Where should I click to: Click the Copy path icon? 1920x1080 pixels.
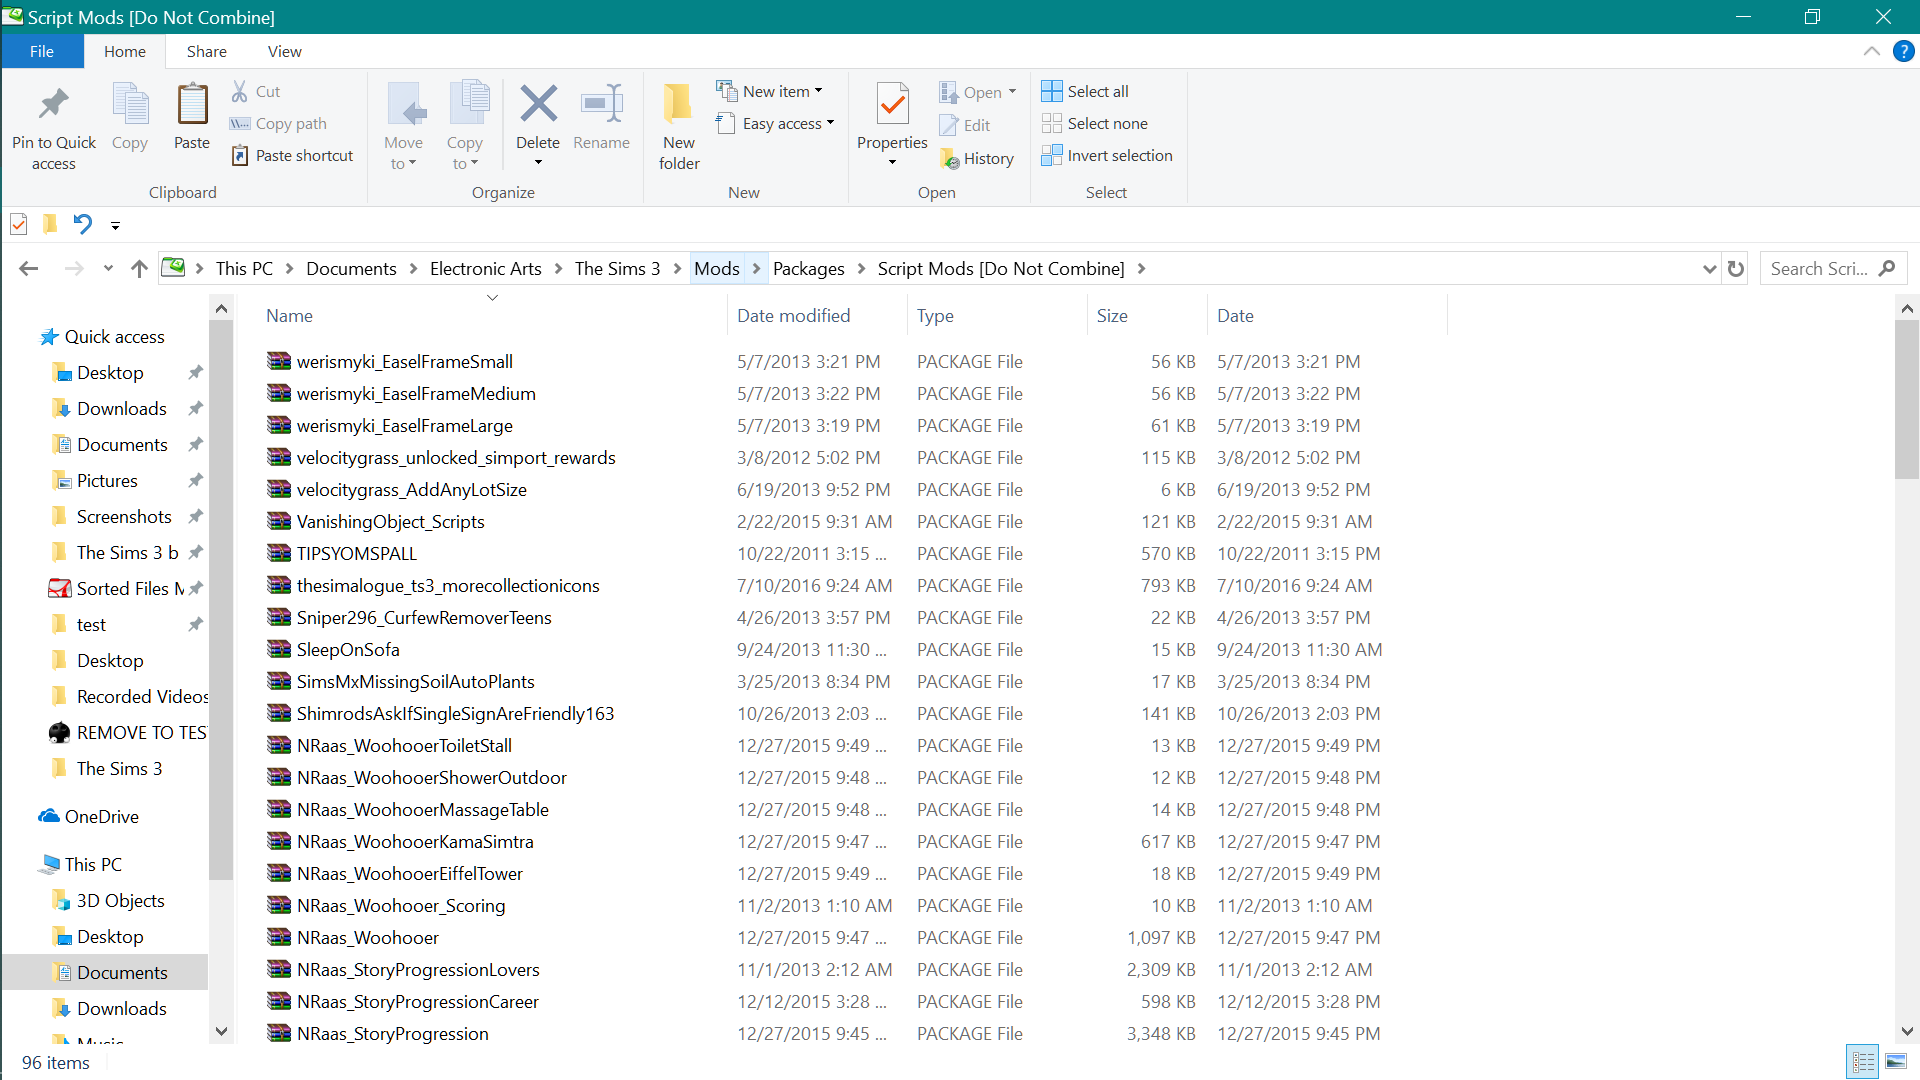[x=240, y=123]
